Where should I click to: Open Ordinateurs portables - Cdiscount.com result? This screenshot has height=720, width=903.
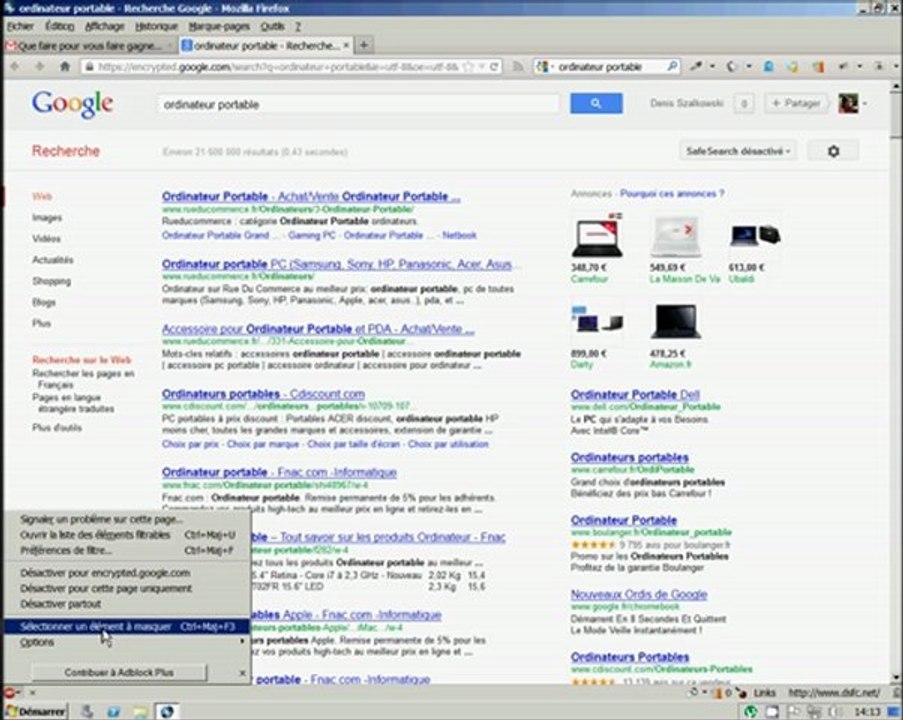263,394
